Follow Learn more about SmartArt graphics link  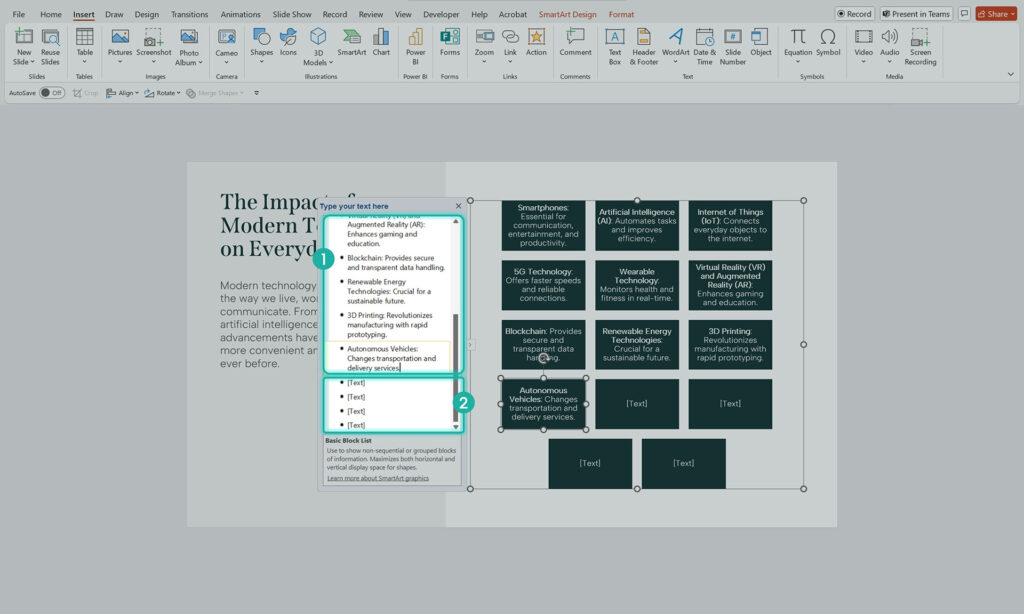(377, 478)
